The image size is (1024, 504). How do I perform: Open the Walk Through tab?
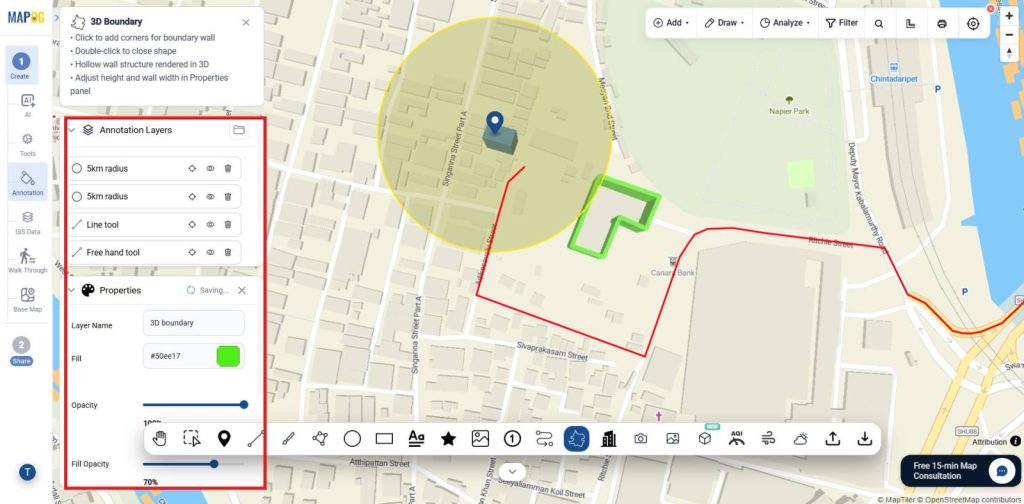[x=27, y=260]
